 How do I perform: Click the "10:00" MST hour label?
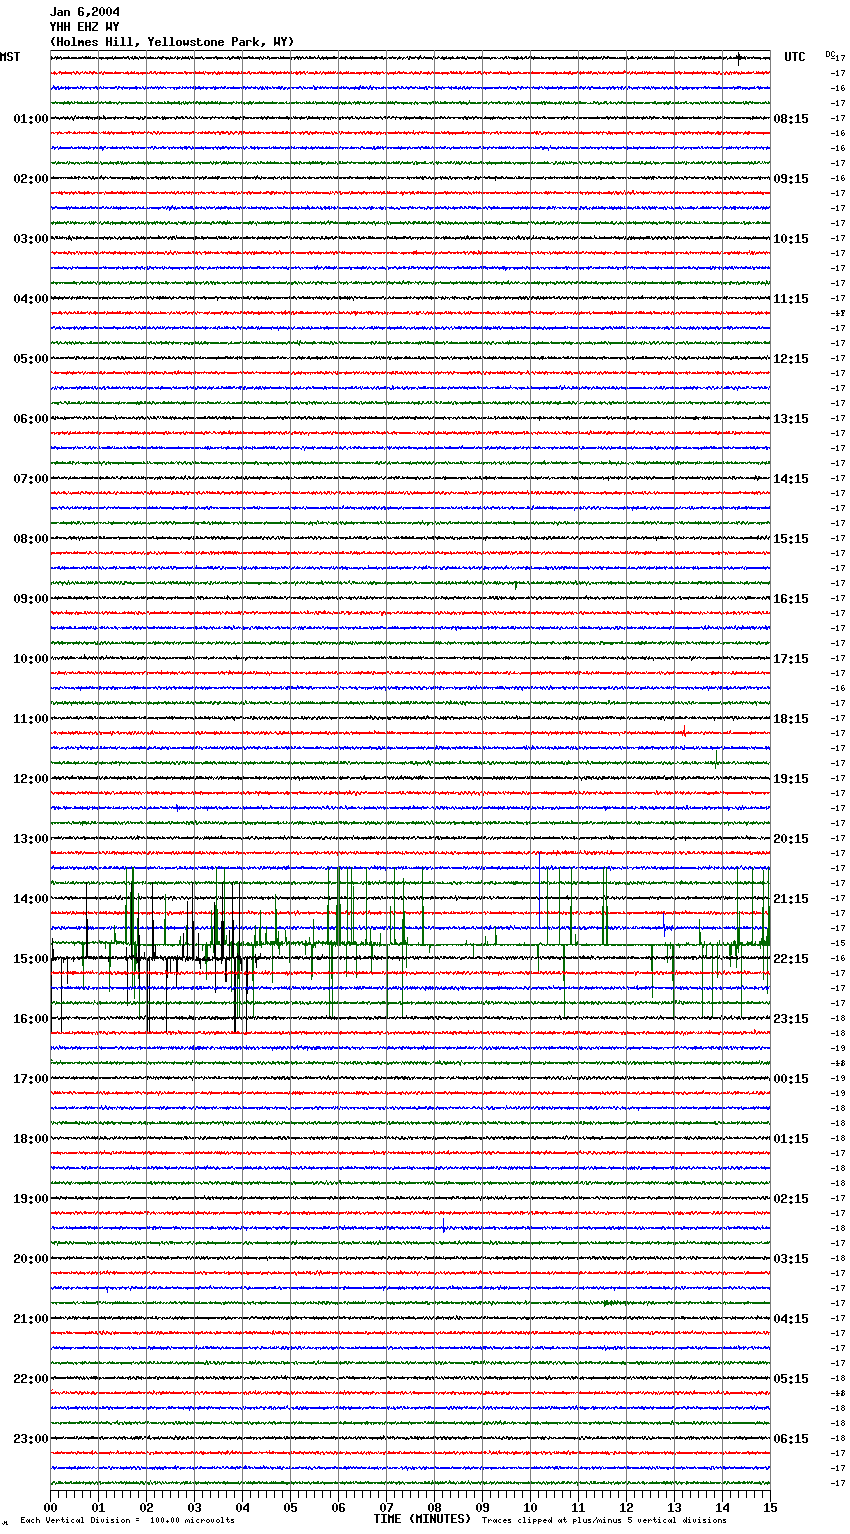pos(31,659)
